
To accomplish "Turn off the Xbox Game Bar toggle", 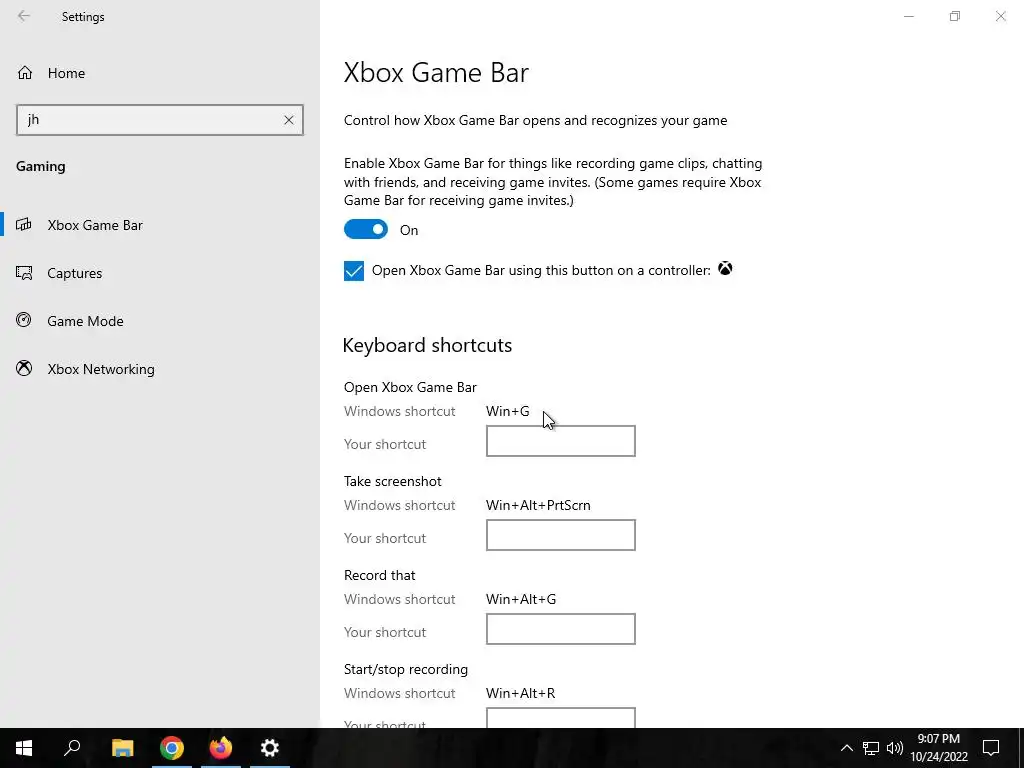I will (366, 229).
